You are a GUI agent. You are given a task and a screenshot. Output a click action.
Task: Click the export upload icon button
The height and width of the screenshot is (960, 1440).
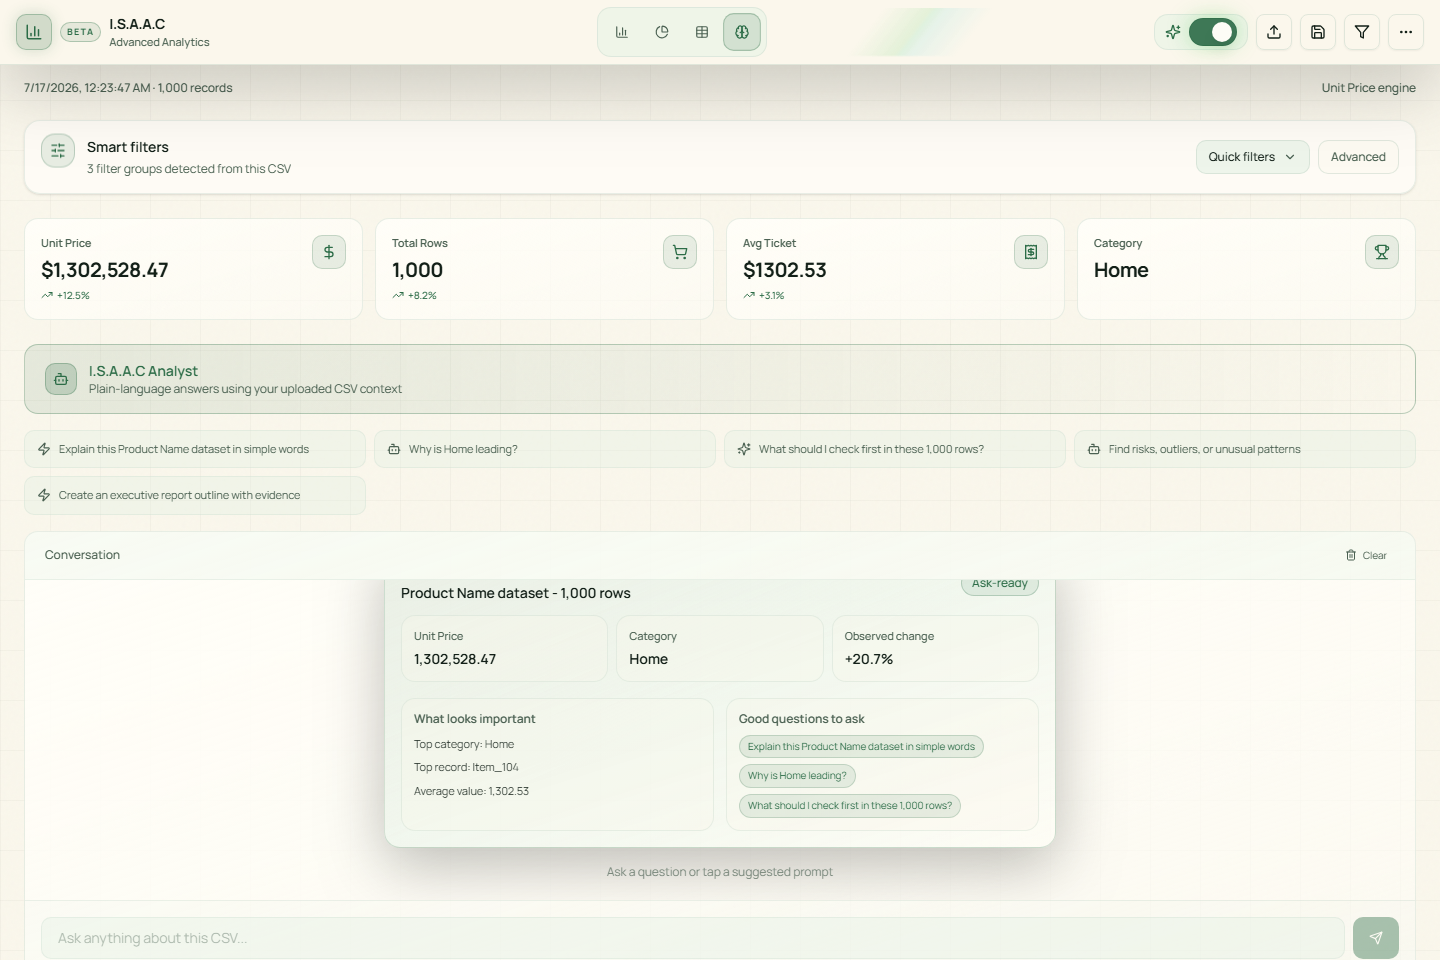(x=1274, y=32)
